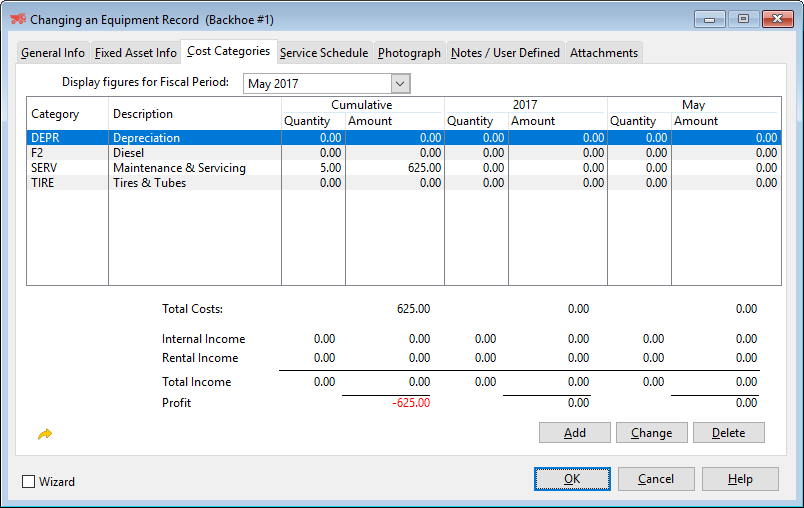Open the Fiscal Period dropdown arrow
The width and height of the screenshot is (804, 508).
click(x=400, y=84)
